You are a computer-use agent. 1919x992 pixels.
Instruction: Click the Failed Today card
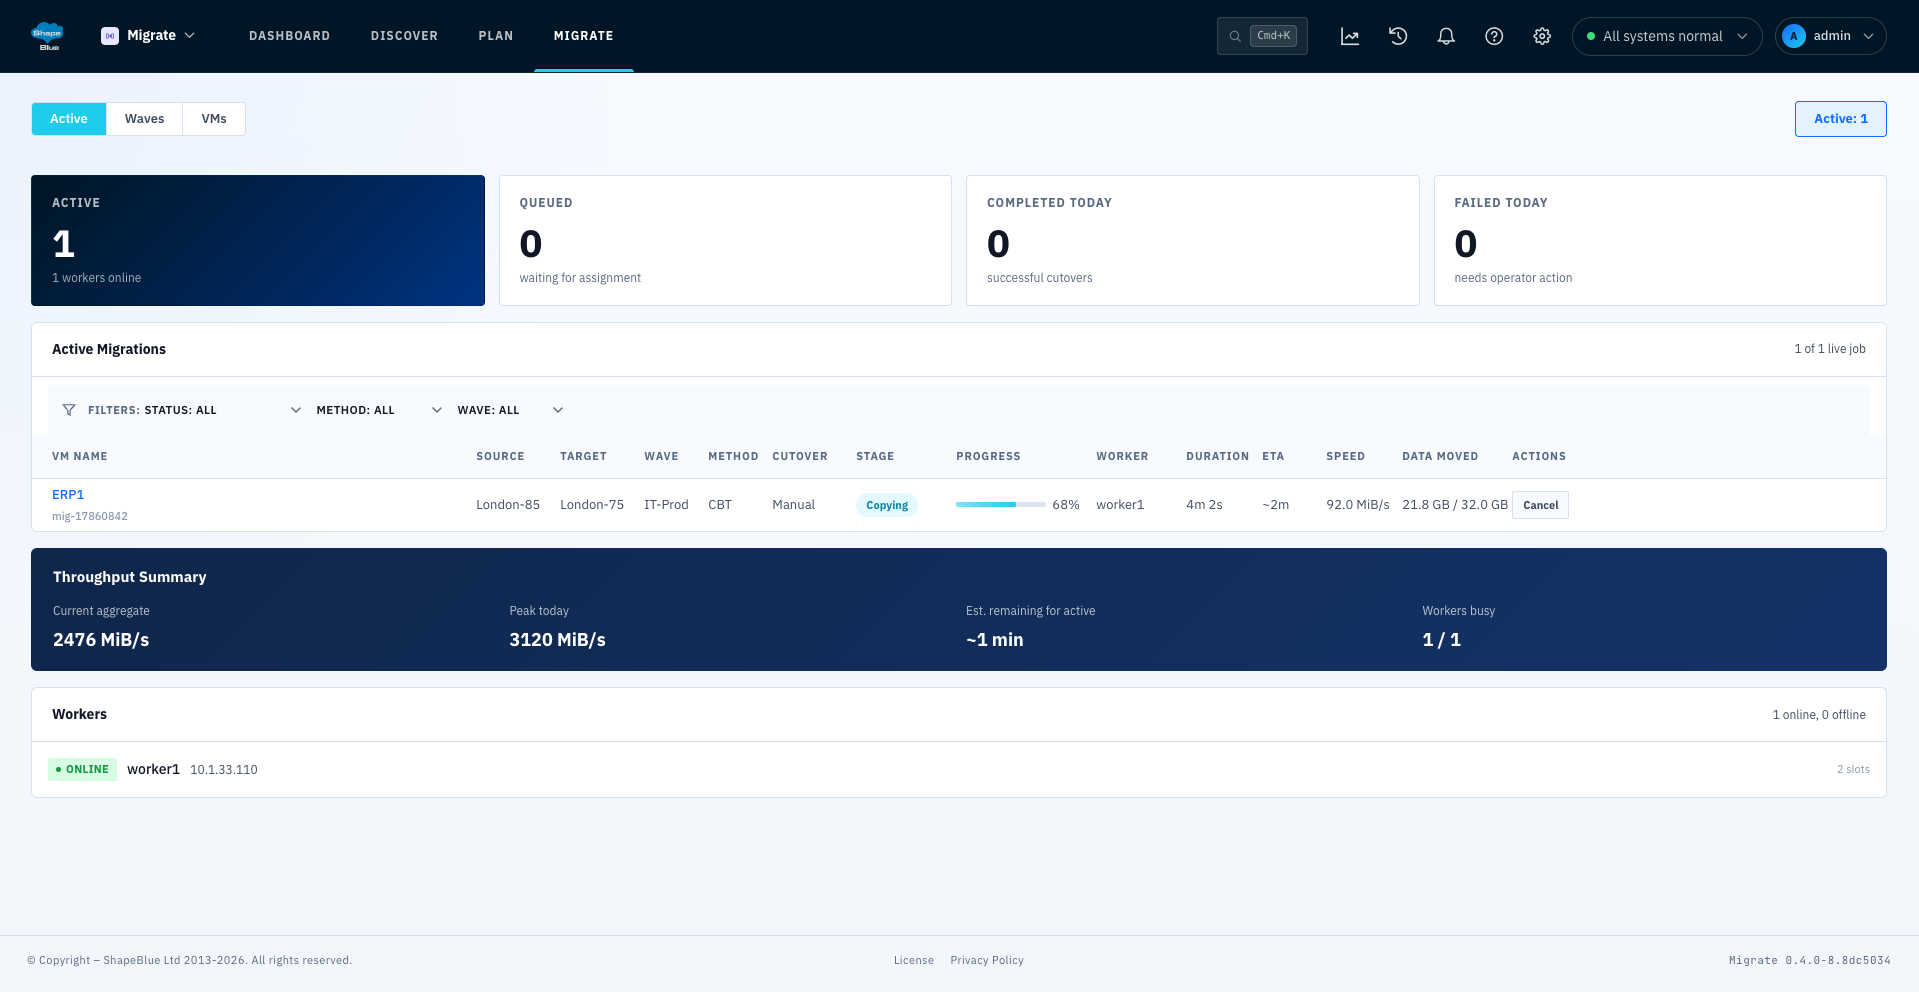(1660, 240)
